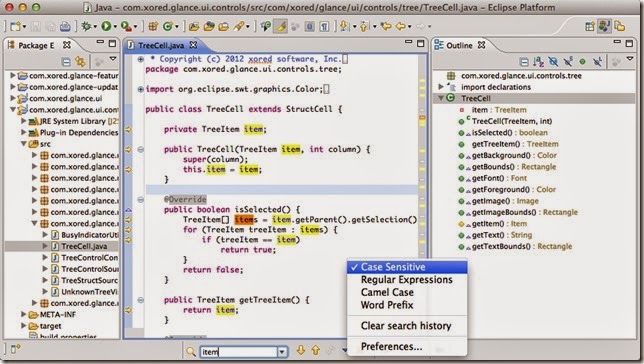Image resolution: width=644 pixels, height=364 pixels.
Task: Click the New wizard toolbar icon
Action: tap(15, 27)
